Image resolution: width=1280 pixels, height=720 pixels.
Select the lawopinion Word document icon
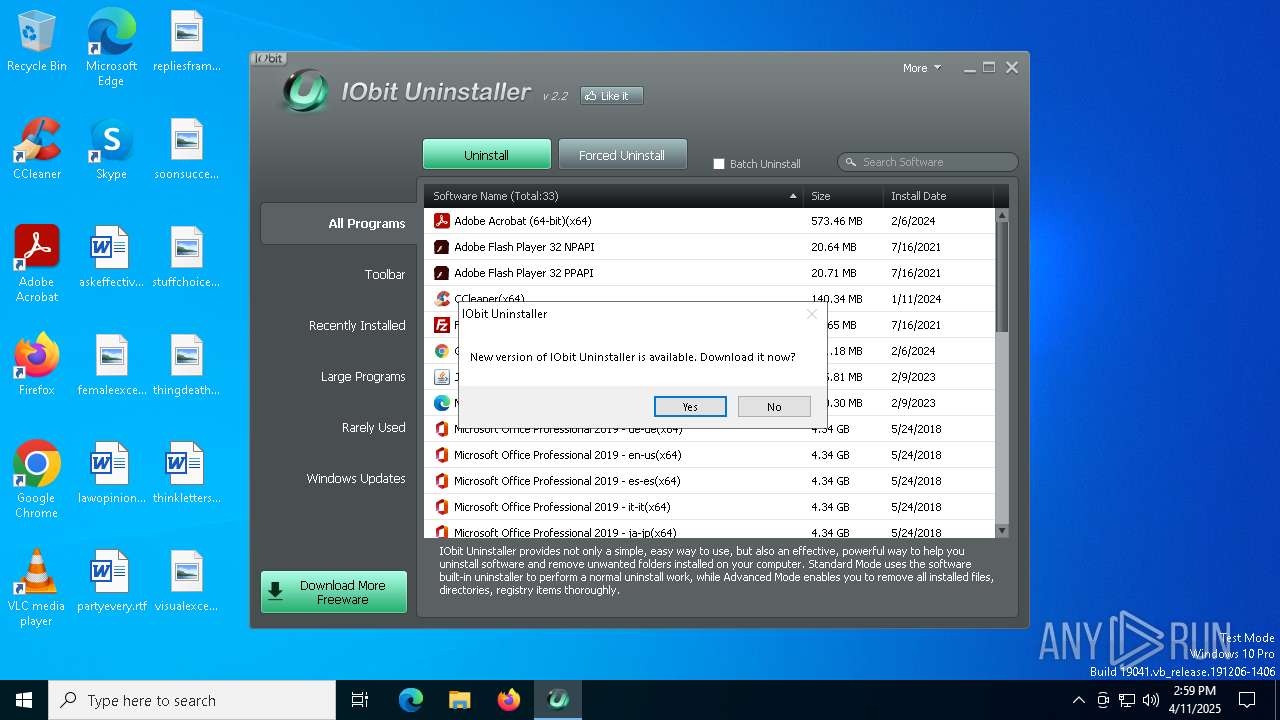[x=109, y=463]
